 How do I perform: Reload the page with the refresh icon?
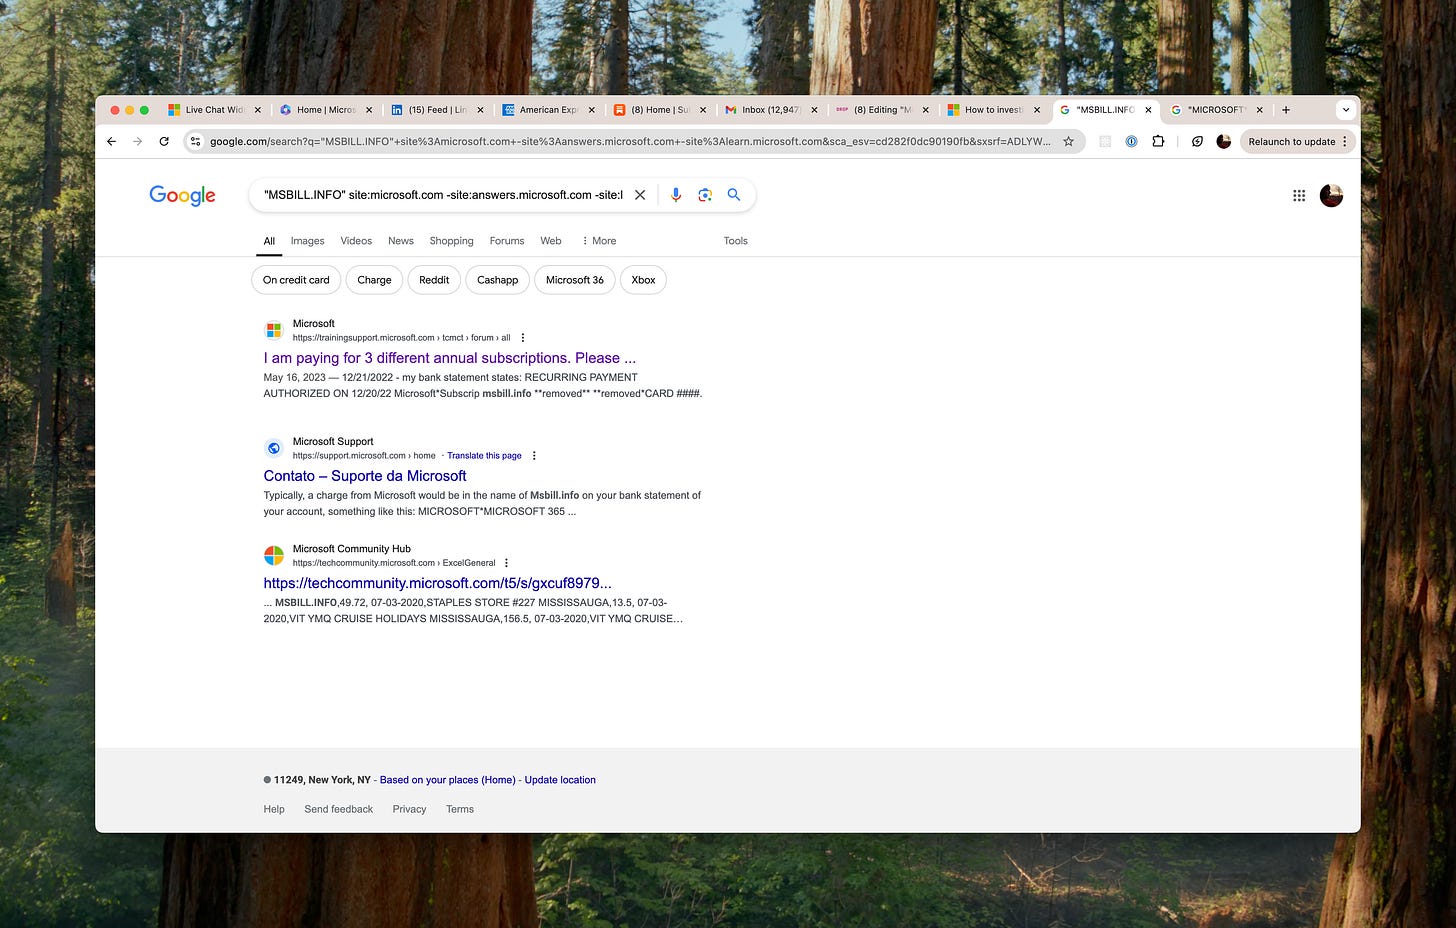click(164, 142)
